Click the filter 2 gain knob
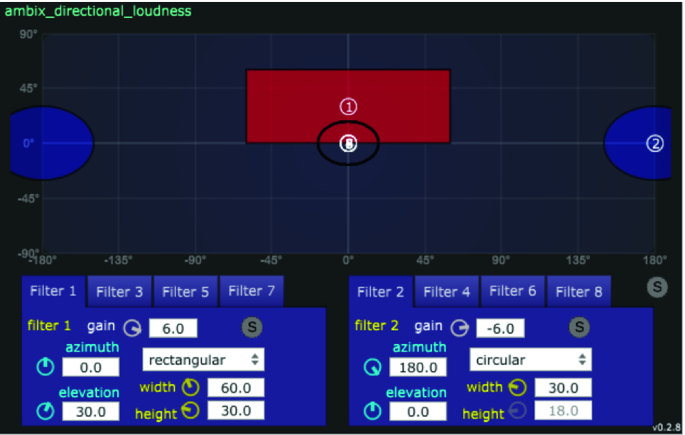Image resolution: width=685 pixels, height=435 pixels. [460, 327]
